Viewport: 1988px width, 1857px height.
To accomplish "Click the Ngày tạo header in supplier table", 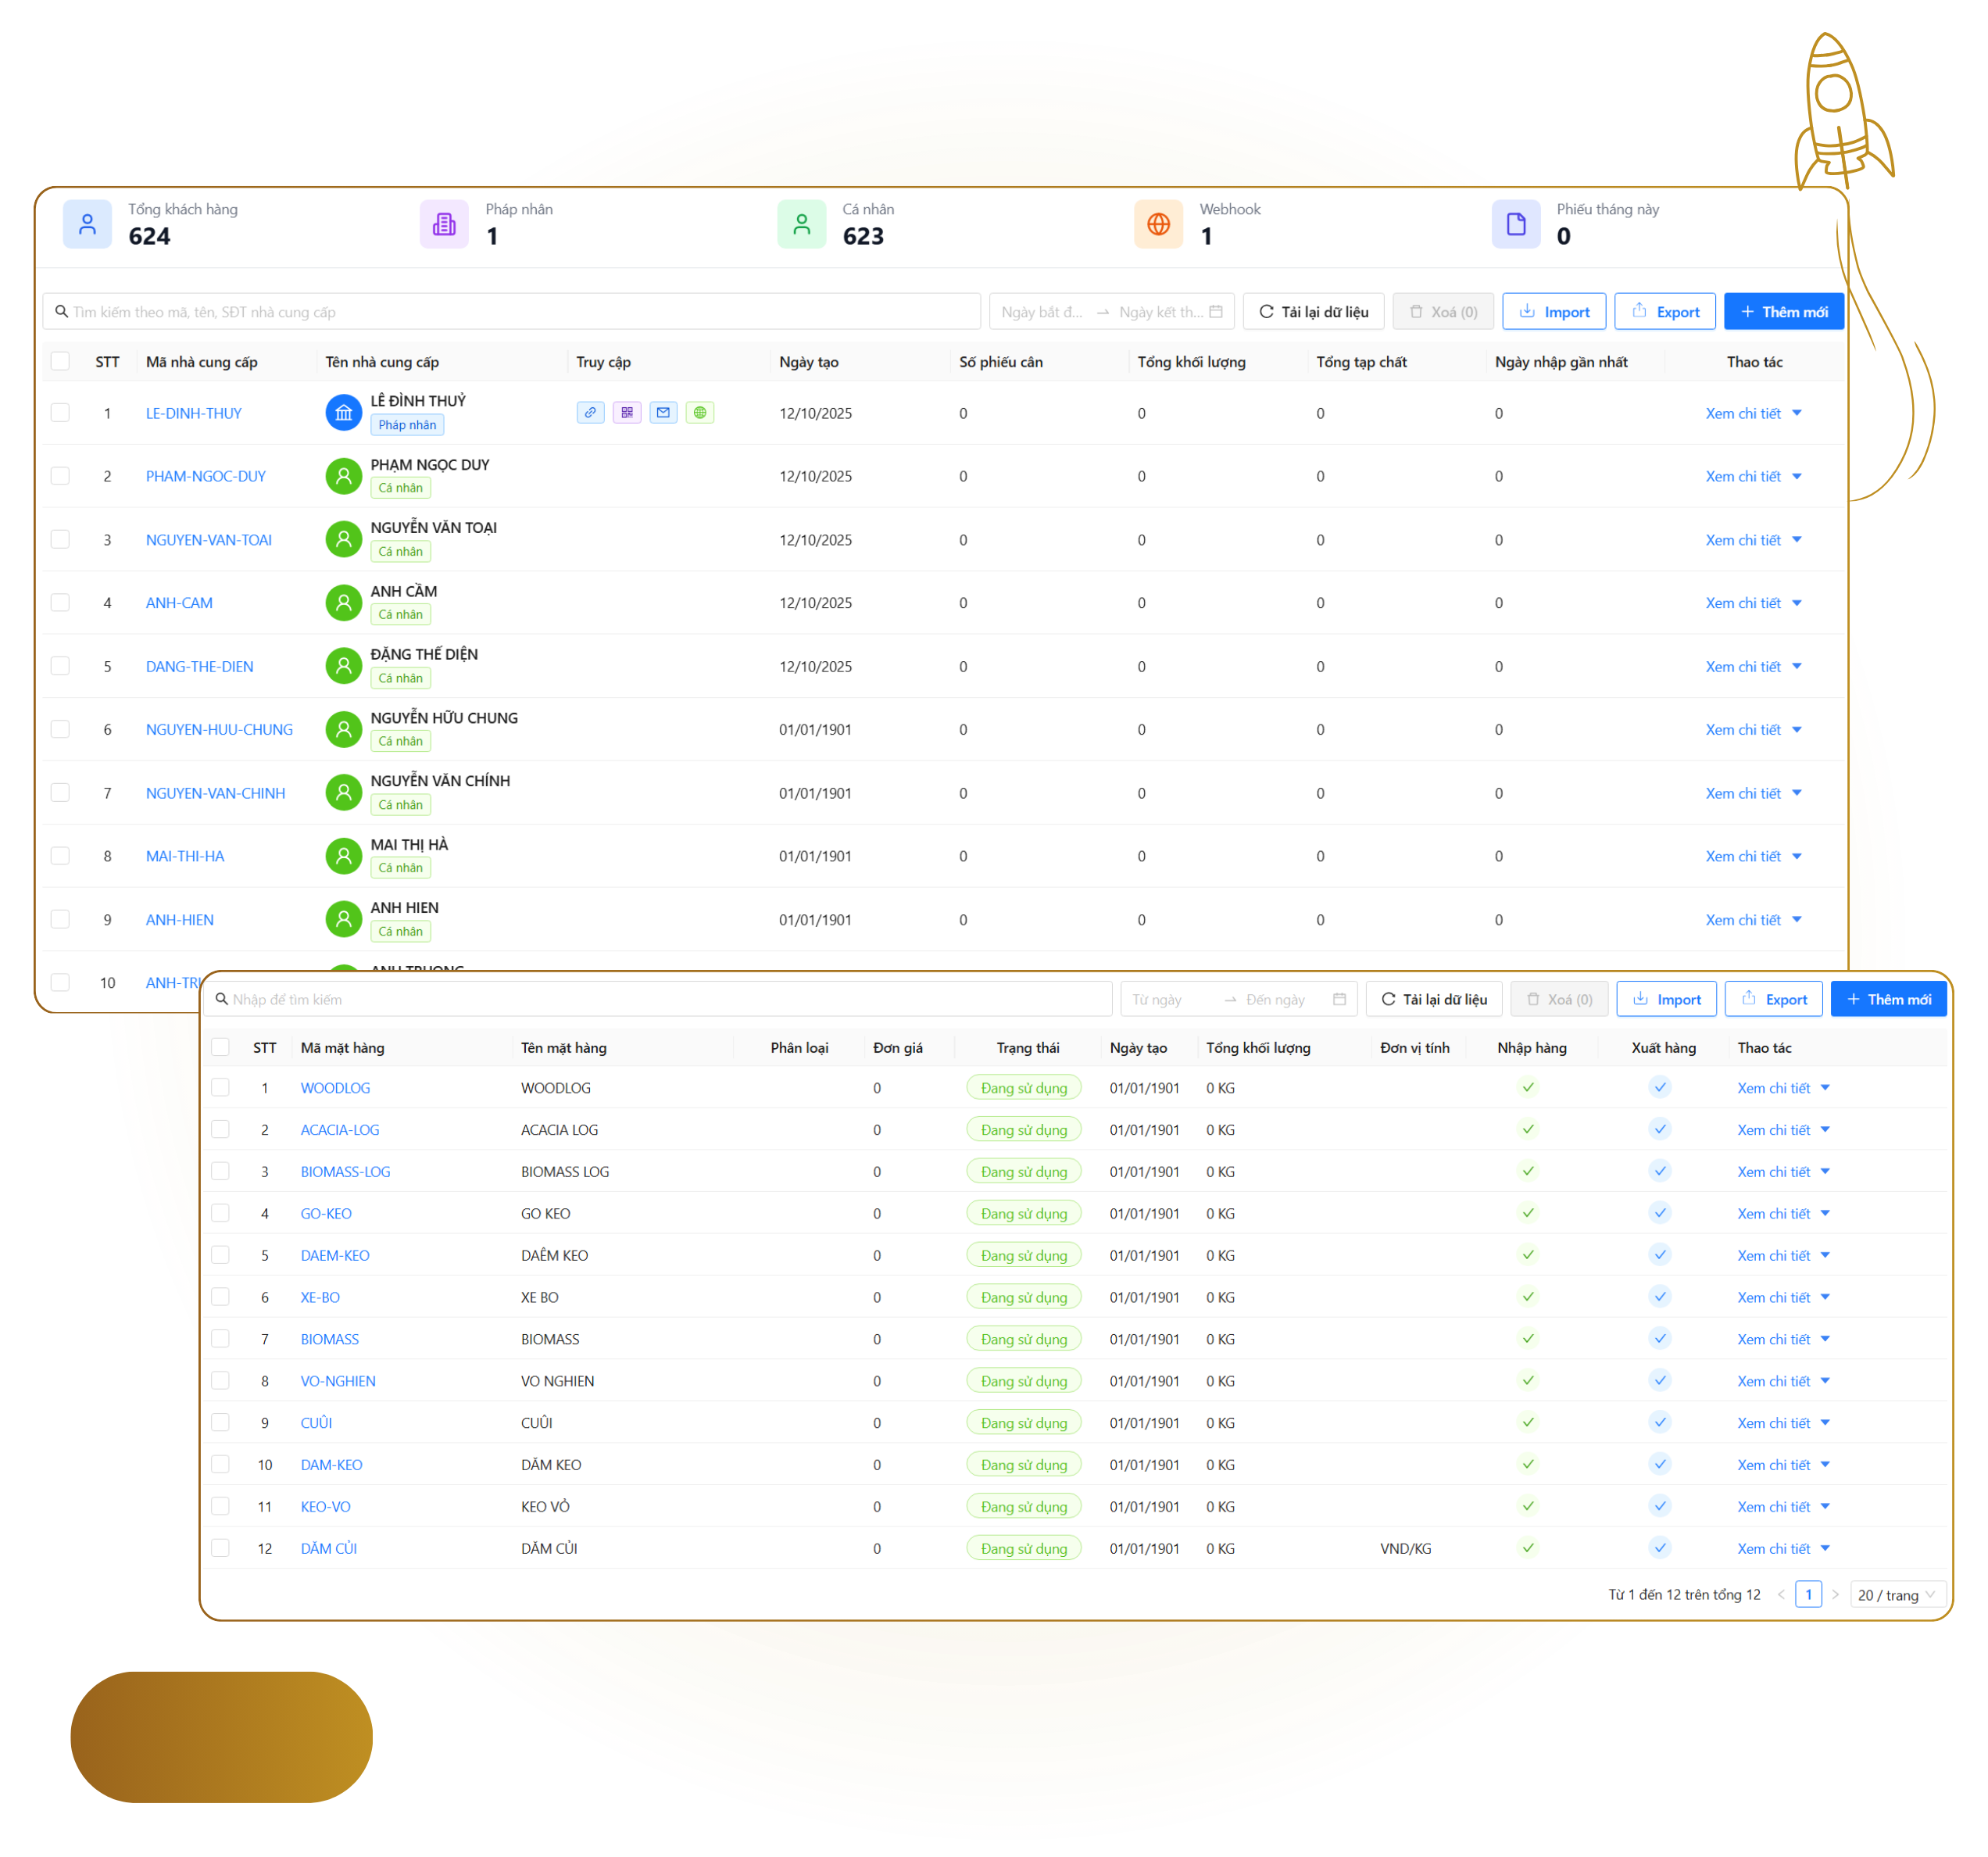I will coord(809,361).
